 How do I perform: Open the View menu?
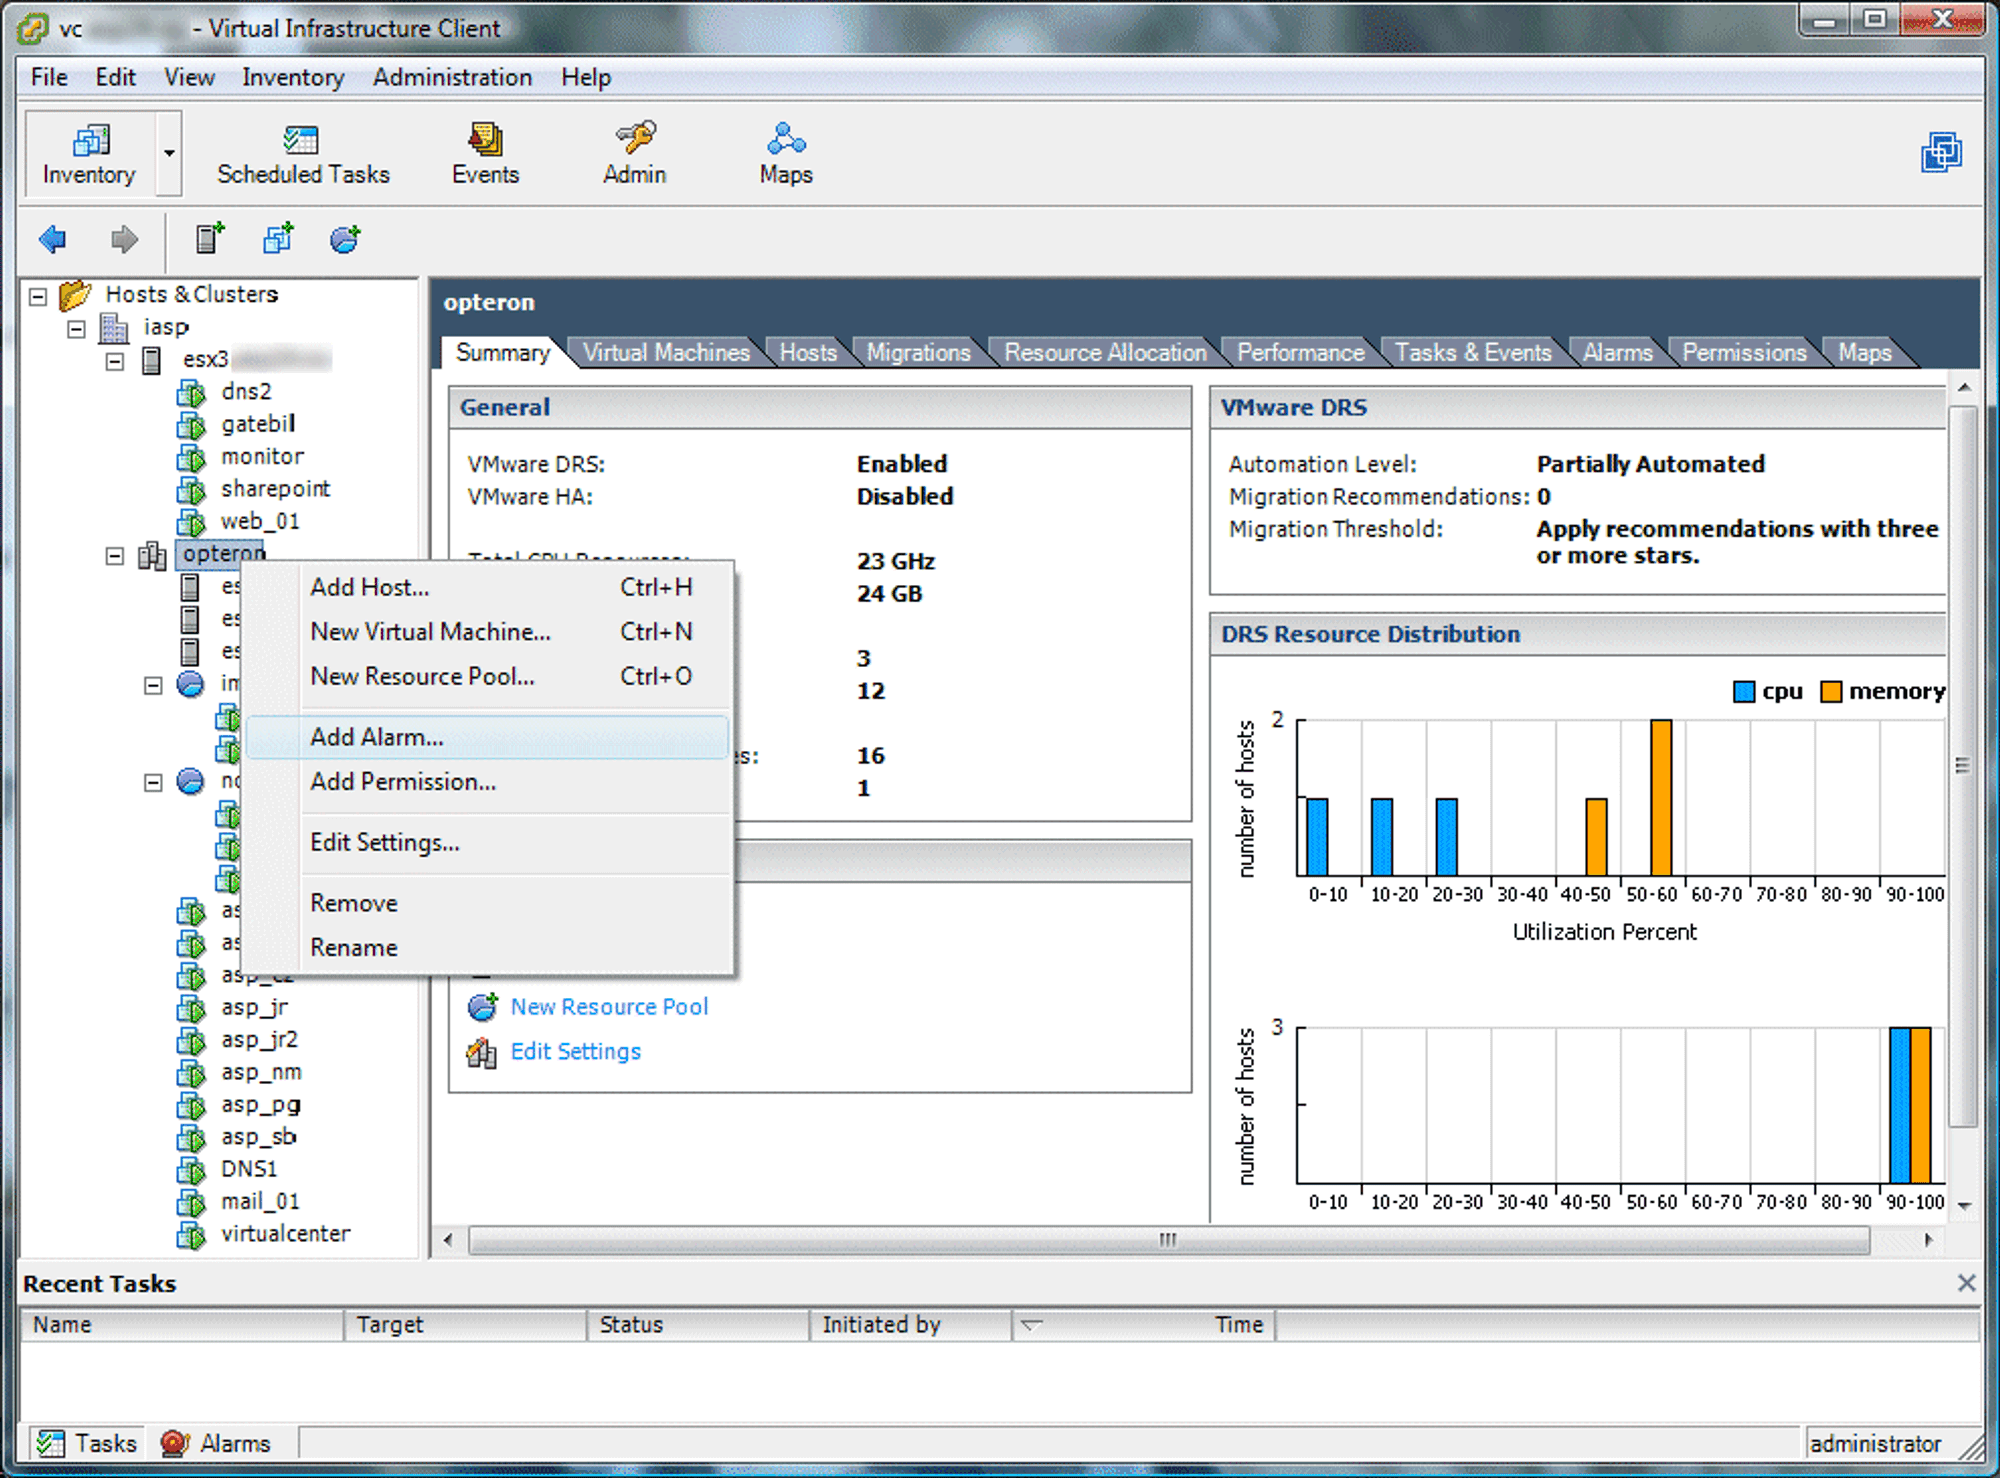coord(189,77)
